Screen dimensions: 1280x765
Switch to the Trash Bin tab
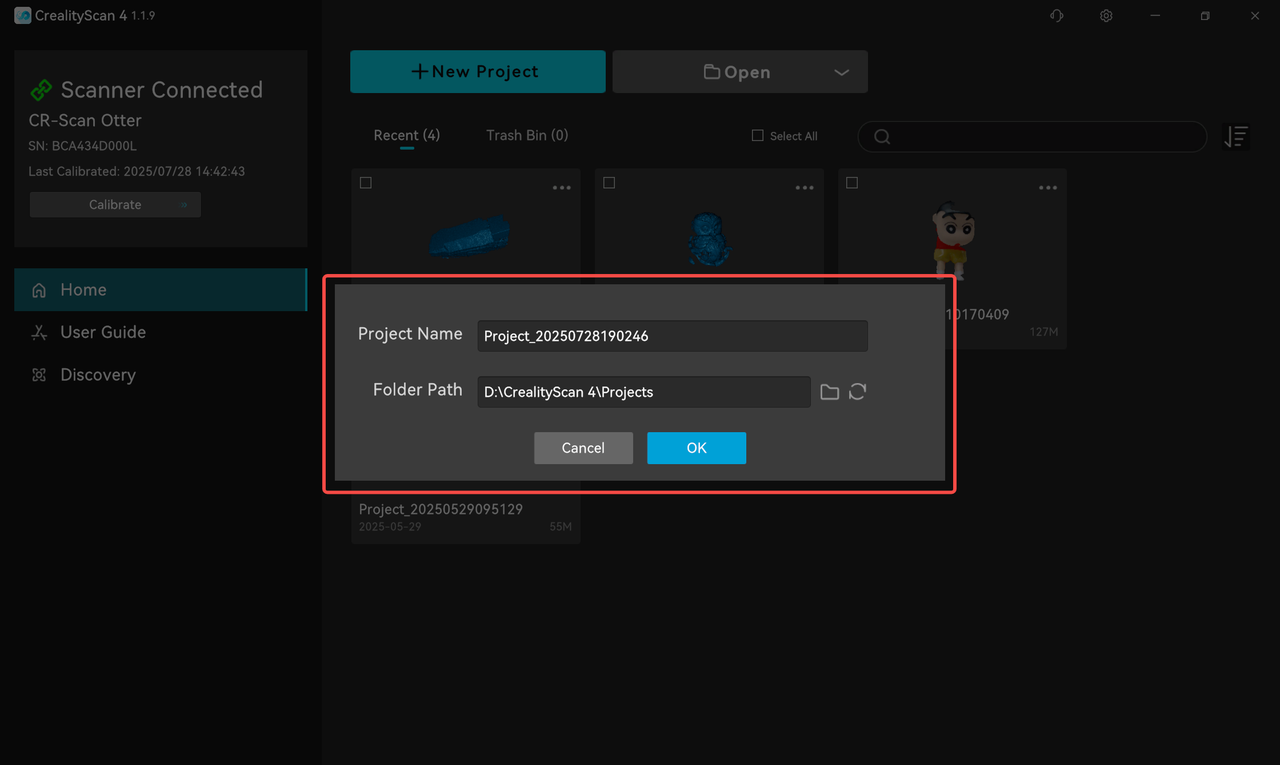(527, 135)
